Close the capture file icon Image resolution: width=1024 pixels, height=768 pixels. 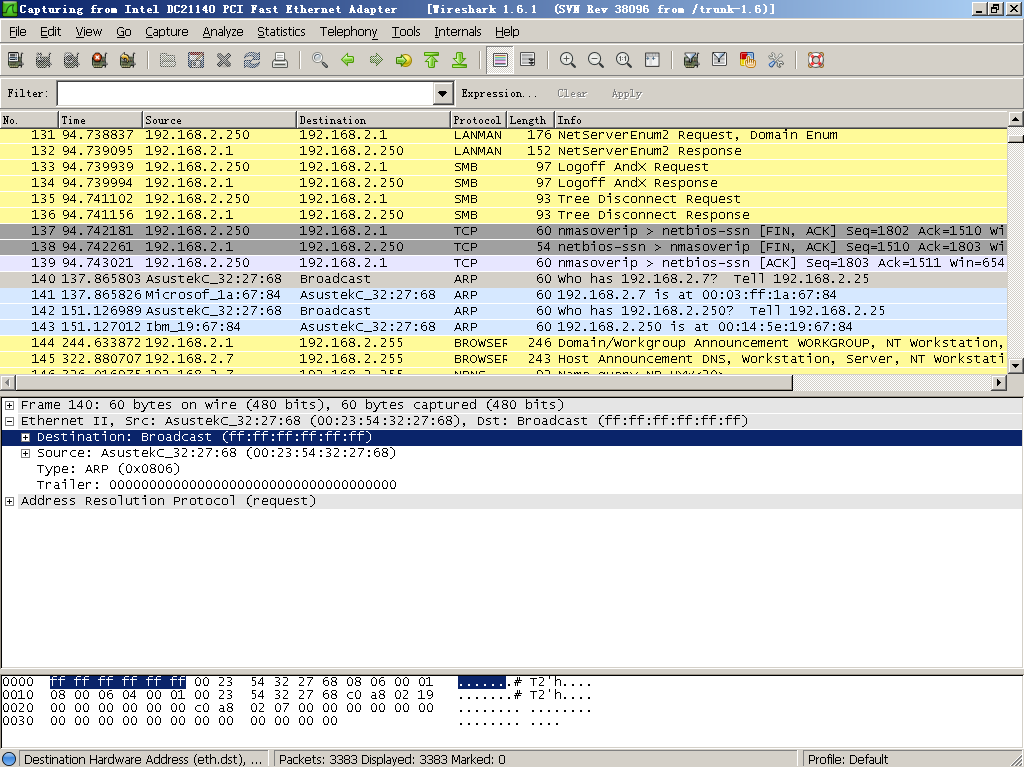pos(224,61)
